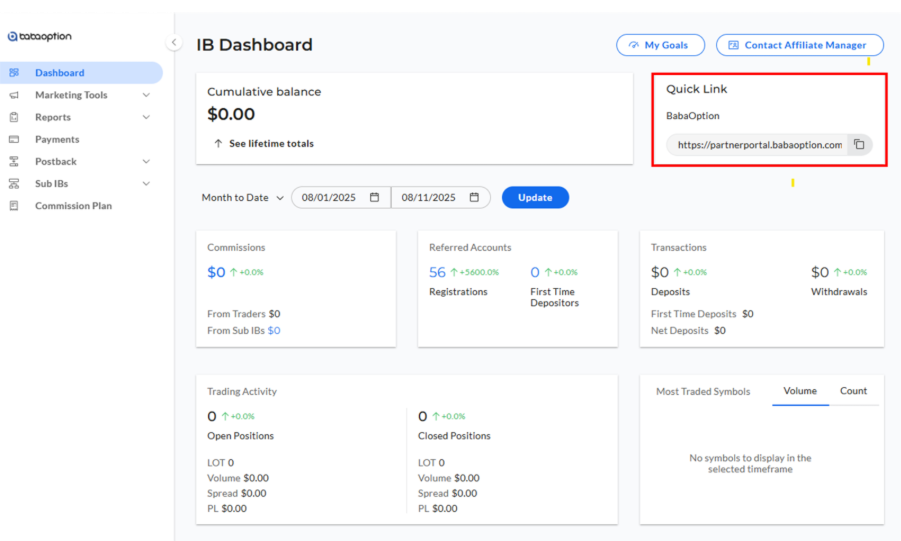
Task: Expand the Reports submenu
Action: [146, 117]
